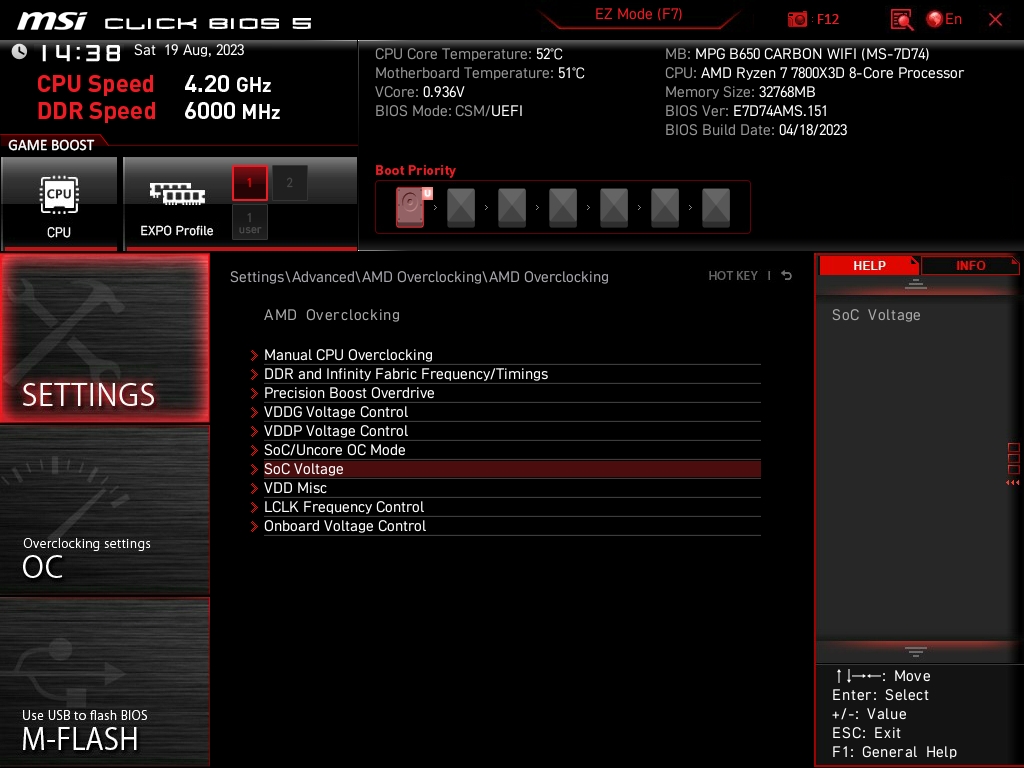The image size is (1024, 768).
Task: Switch to the HELP tab
Action: 869,265
